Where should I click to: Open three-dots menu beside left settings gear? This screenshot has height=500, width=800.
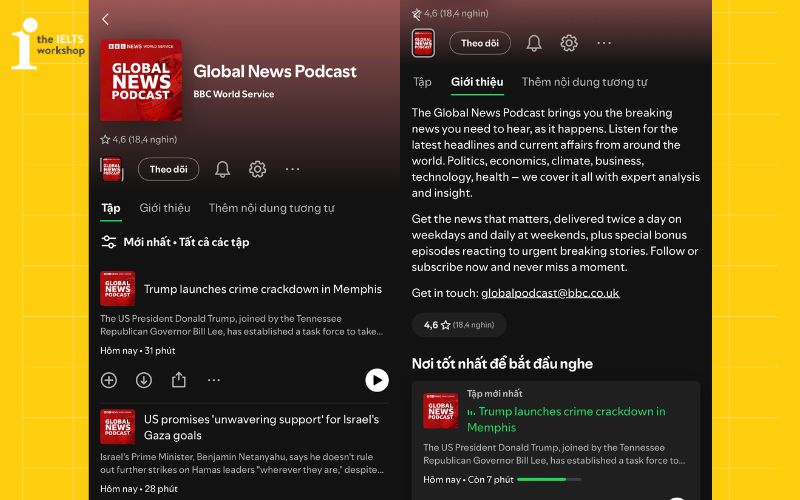pos(292,169)
